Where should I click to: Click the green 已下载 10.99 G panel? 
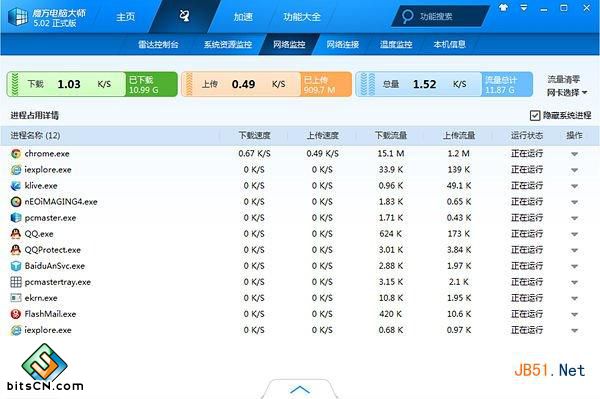151,84
